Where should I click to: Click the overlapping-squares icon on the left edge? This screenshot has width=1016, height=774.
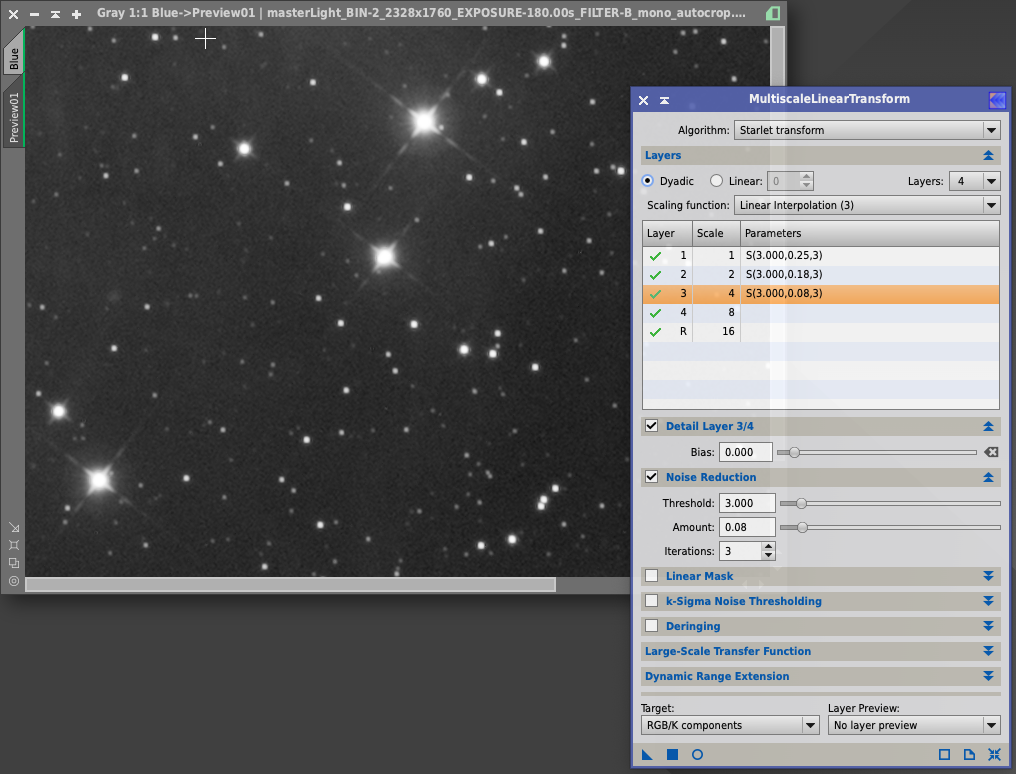(14, 563)
